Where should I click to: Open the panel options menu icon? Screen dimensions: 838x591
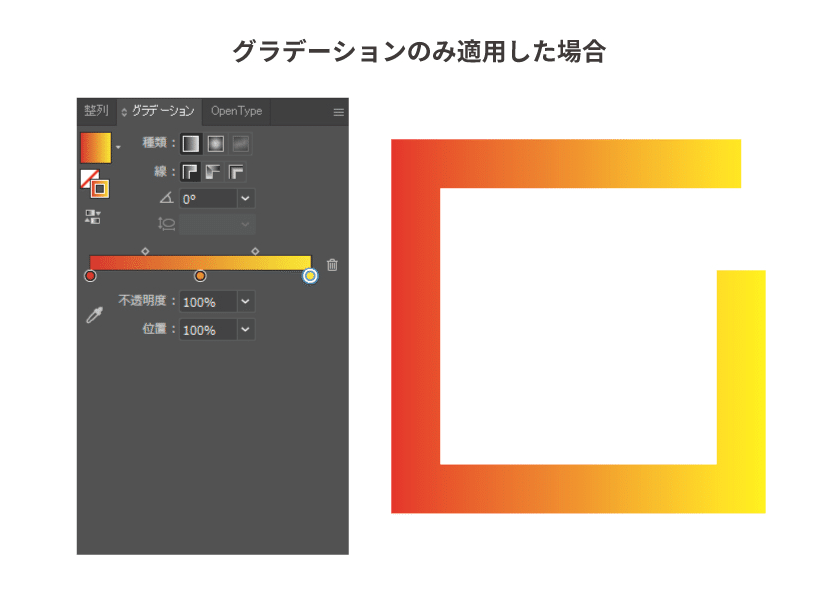pyautogui.click(x=338, y=112)
